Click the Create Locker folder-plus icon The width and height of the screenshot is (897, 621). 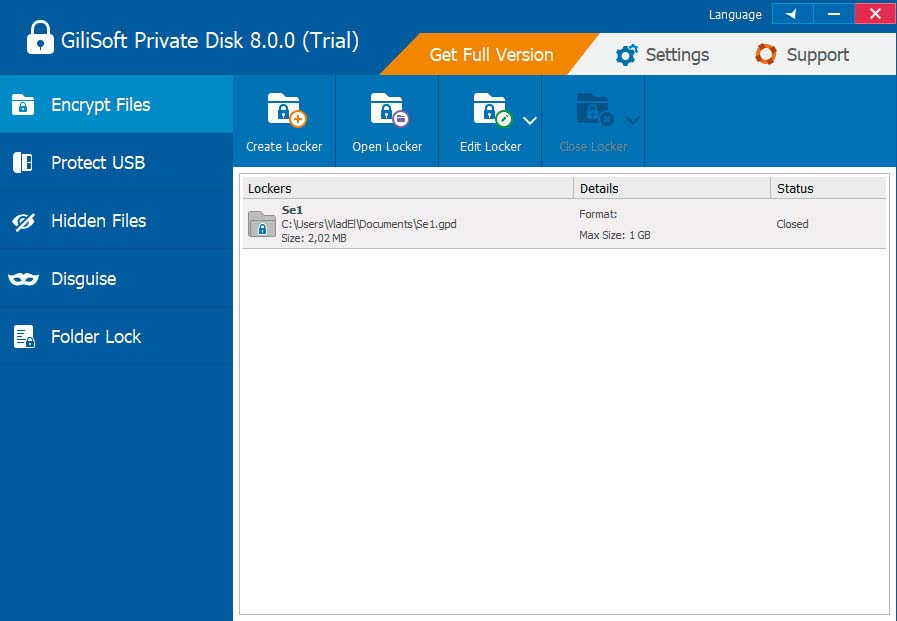click(287, 110)
